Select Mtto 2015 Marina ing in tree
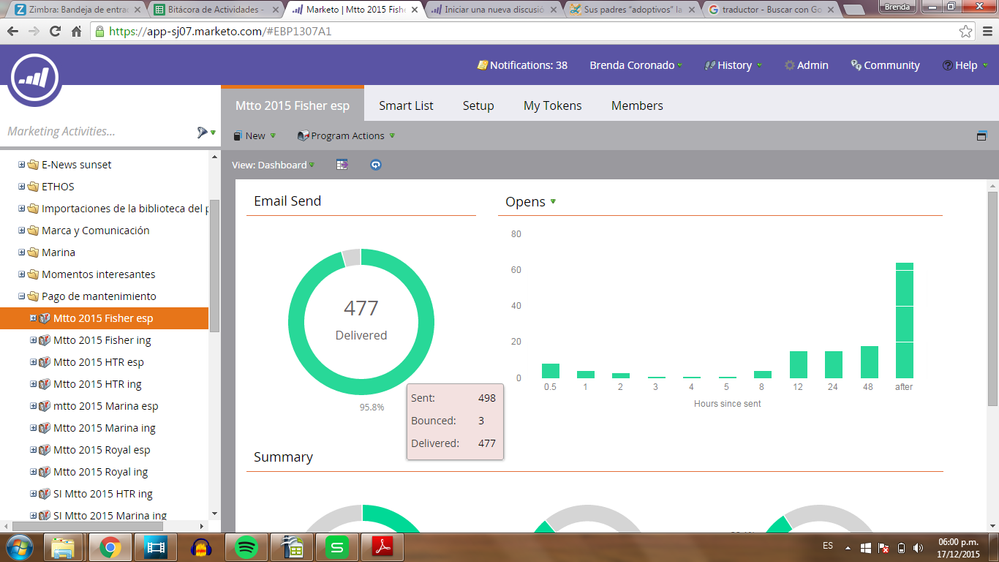Image resolution: width=999 pixels, height=562 pixels. tap(104, 428)
